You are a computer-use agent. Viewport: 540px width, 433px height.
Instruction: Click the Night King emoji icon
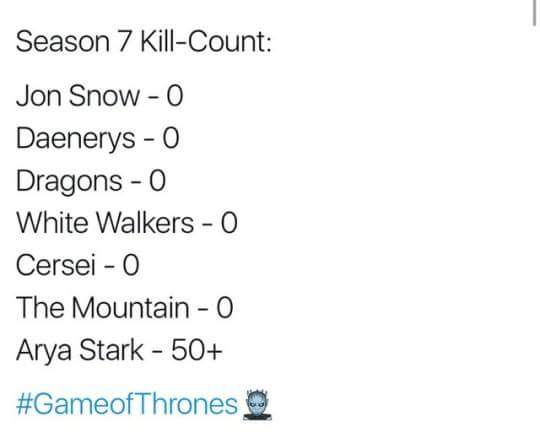pos(257,405)
